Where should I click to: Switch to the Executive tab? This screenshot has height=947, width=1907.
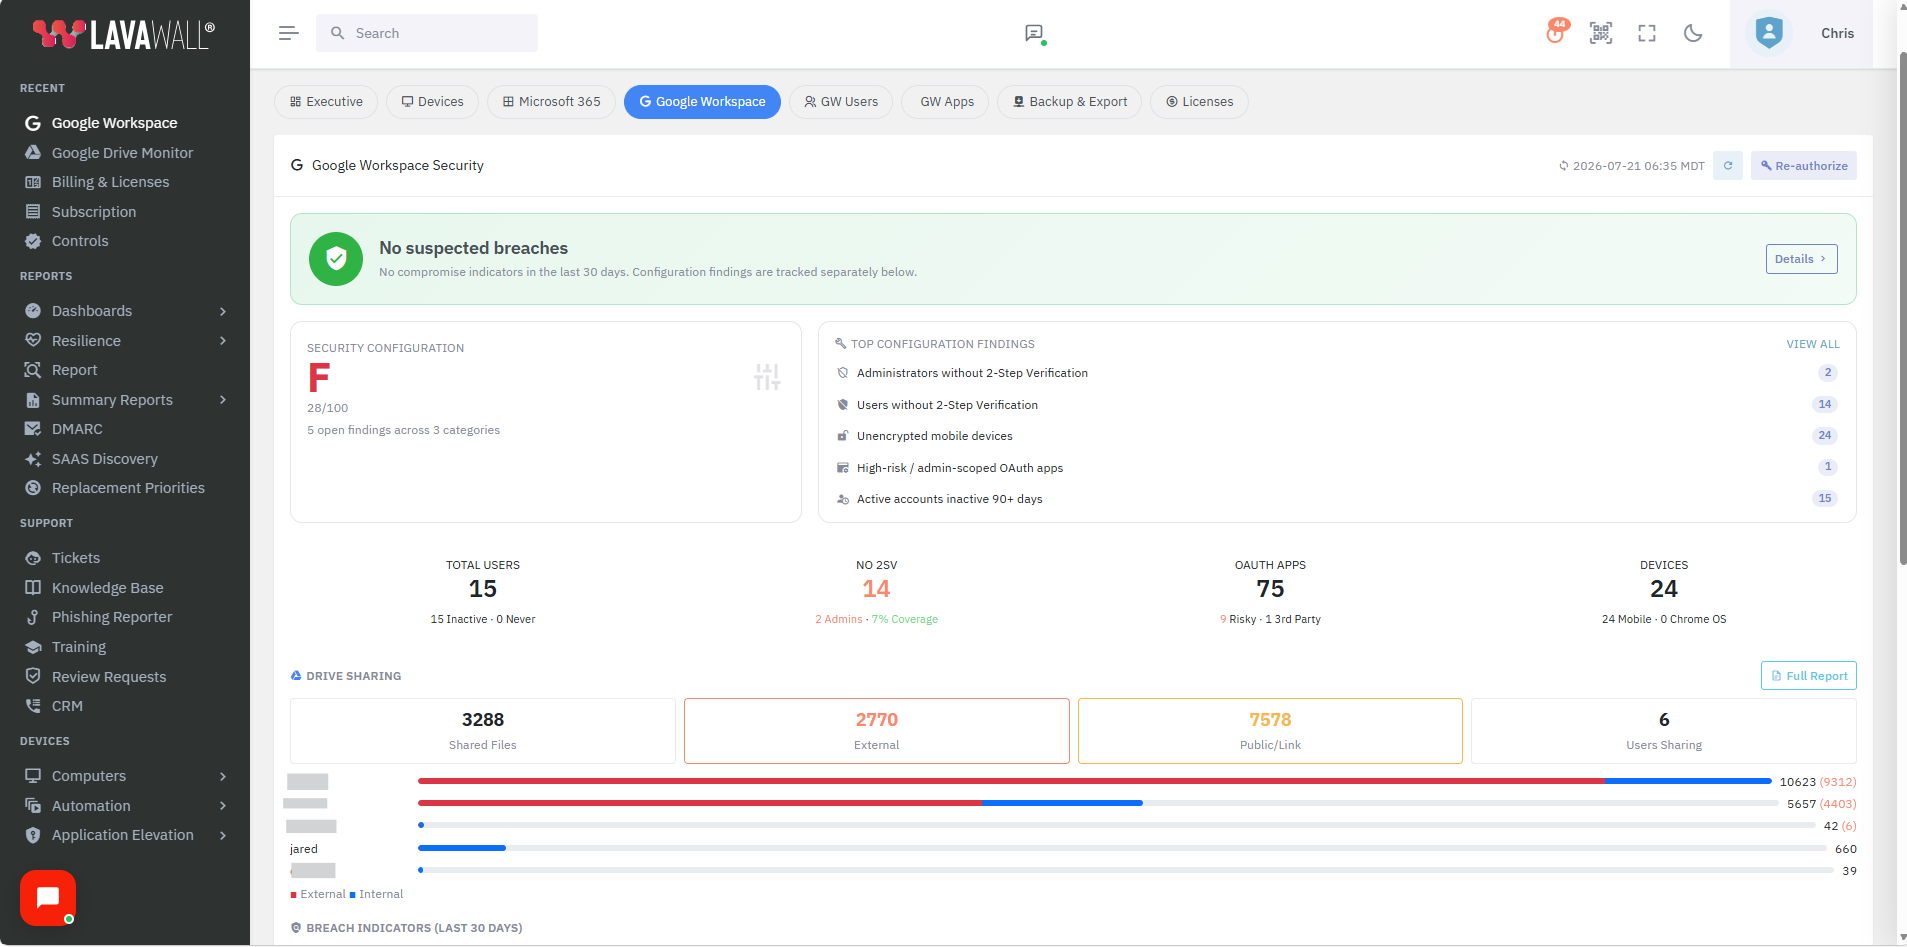click(x=326, y=102)
